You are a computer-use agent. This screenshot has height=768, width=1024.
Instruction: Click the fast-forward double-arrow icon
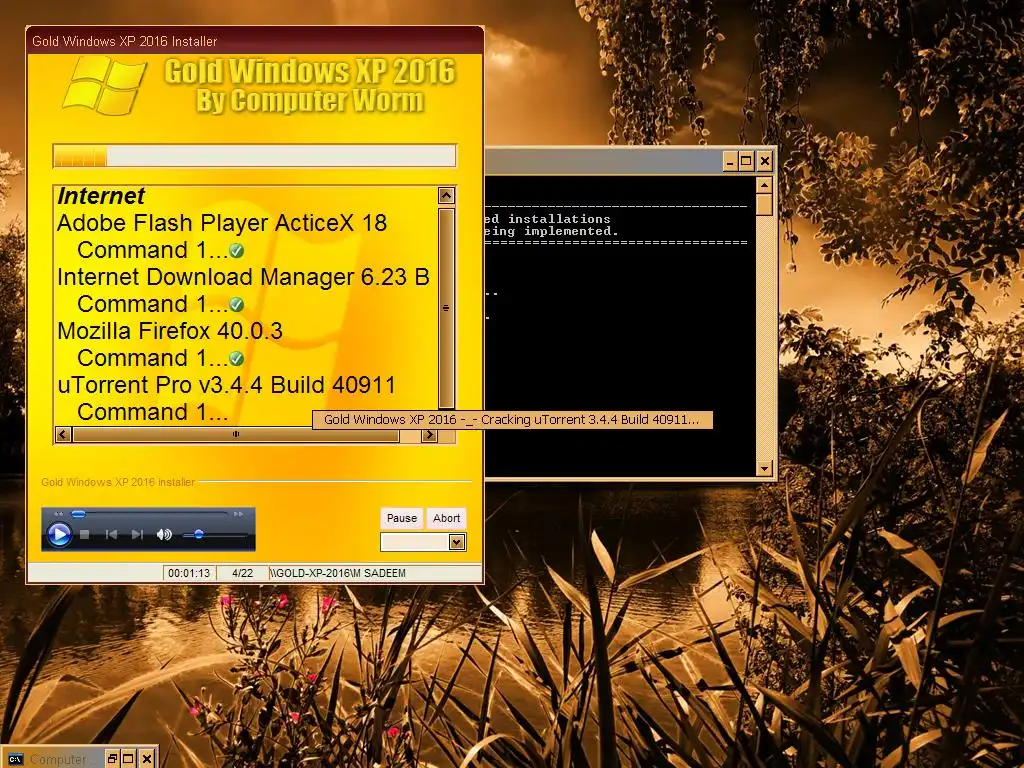click(x=238, y=514)
